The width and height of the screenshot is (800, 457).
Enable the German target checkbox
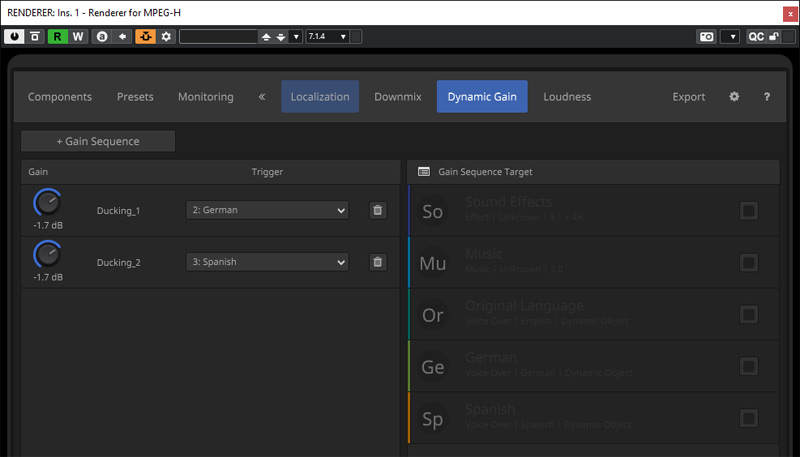[x=749, y=366]
